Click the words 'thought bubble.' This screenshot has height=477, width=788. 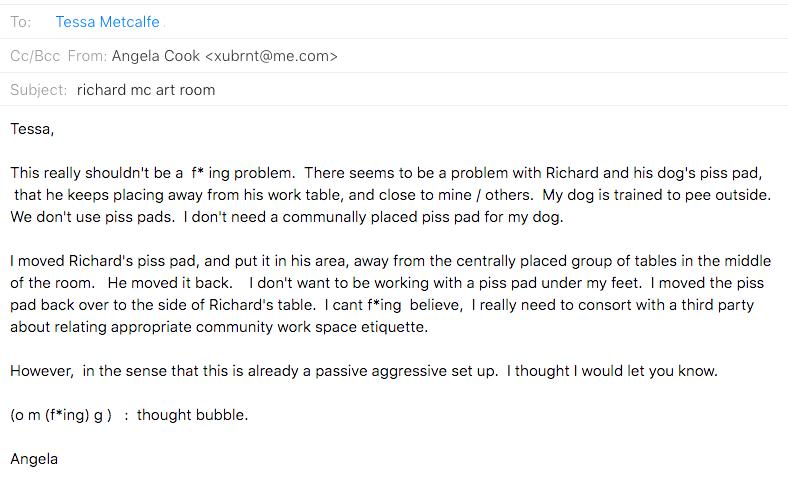[192, 415]
